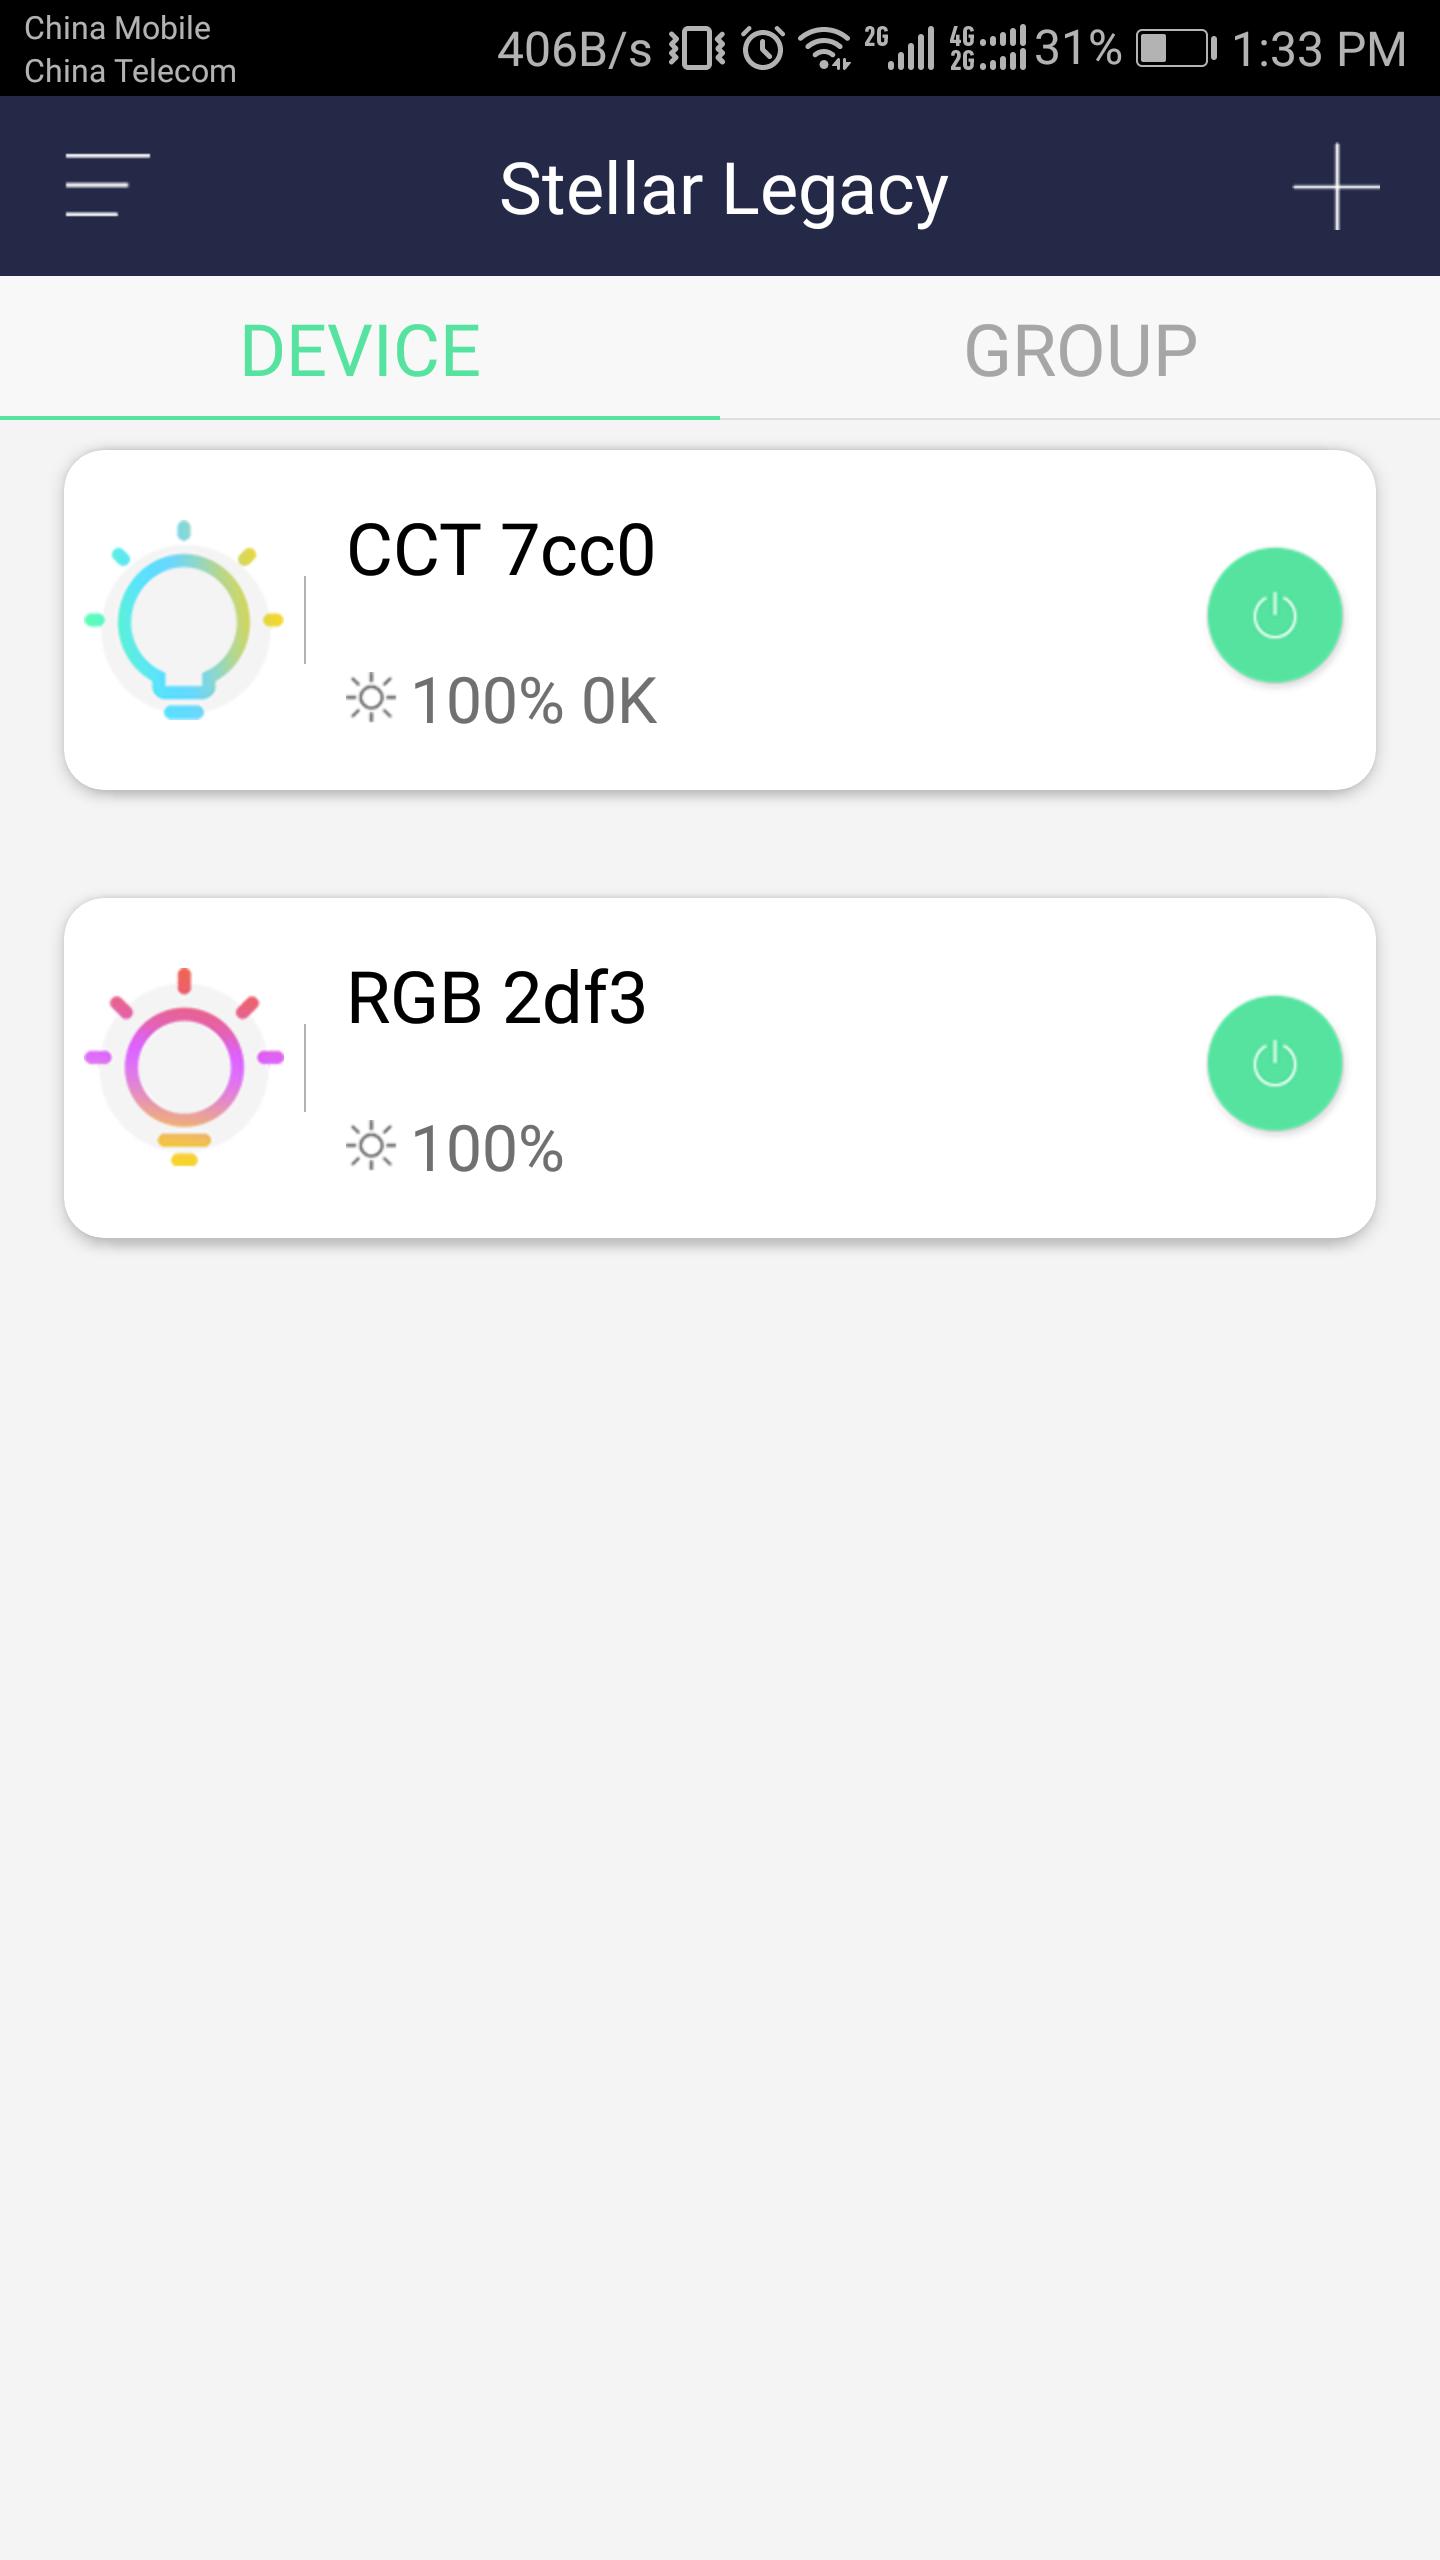Tap the RGB 2df3 bulb icon

click(x=184, y=1066)
